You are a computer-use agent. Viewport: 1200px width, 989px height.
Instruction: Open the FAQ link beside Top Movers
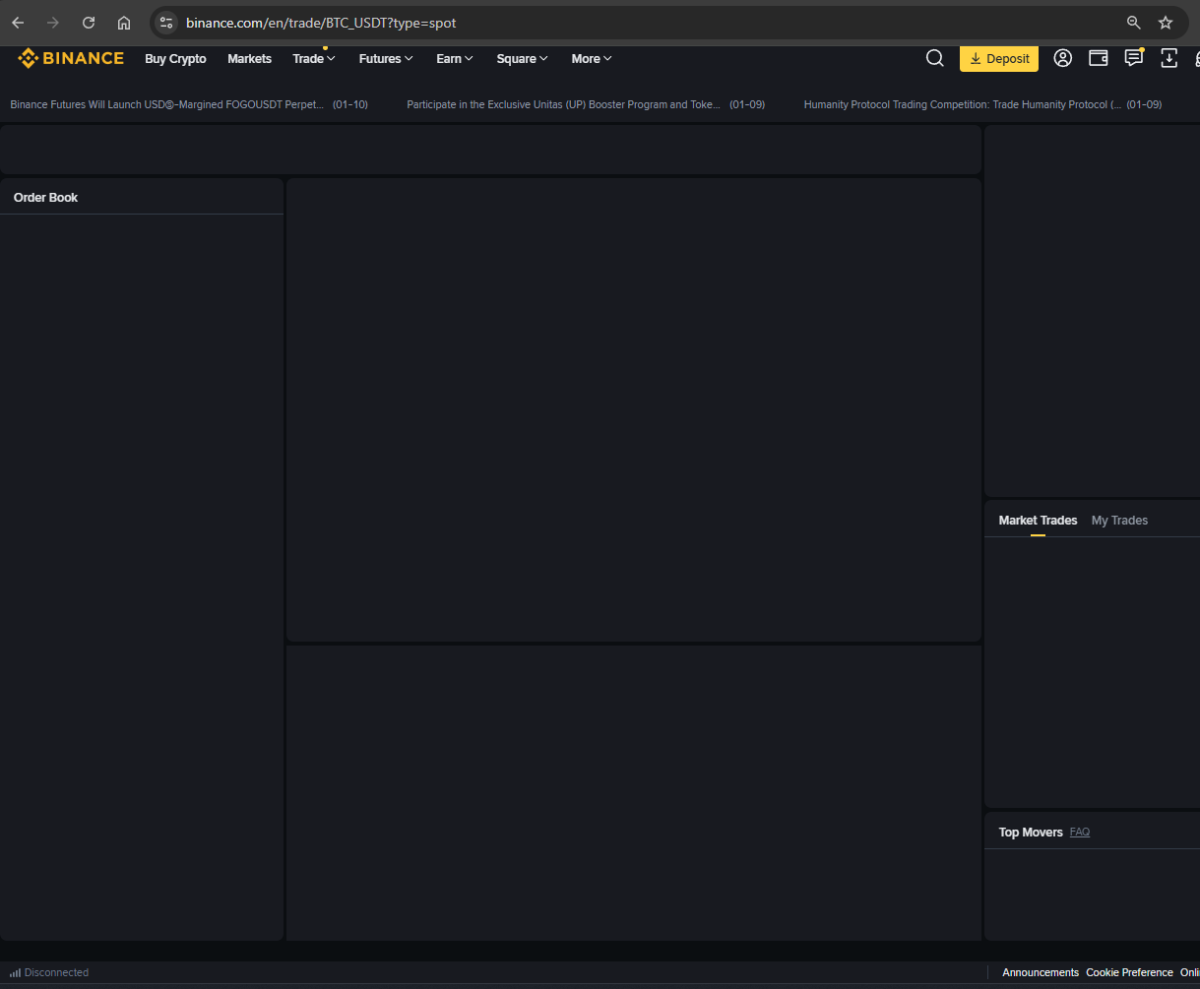pos(1079,832)
